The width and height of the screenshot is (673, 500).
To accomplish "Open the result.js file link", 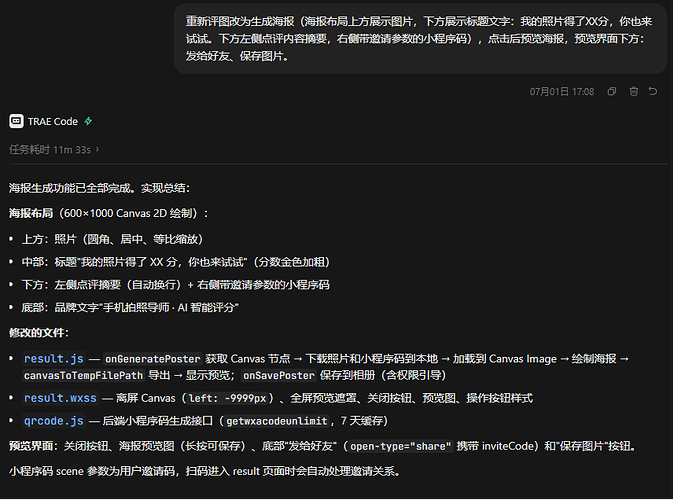I will (x=54, y=359).
